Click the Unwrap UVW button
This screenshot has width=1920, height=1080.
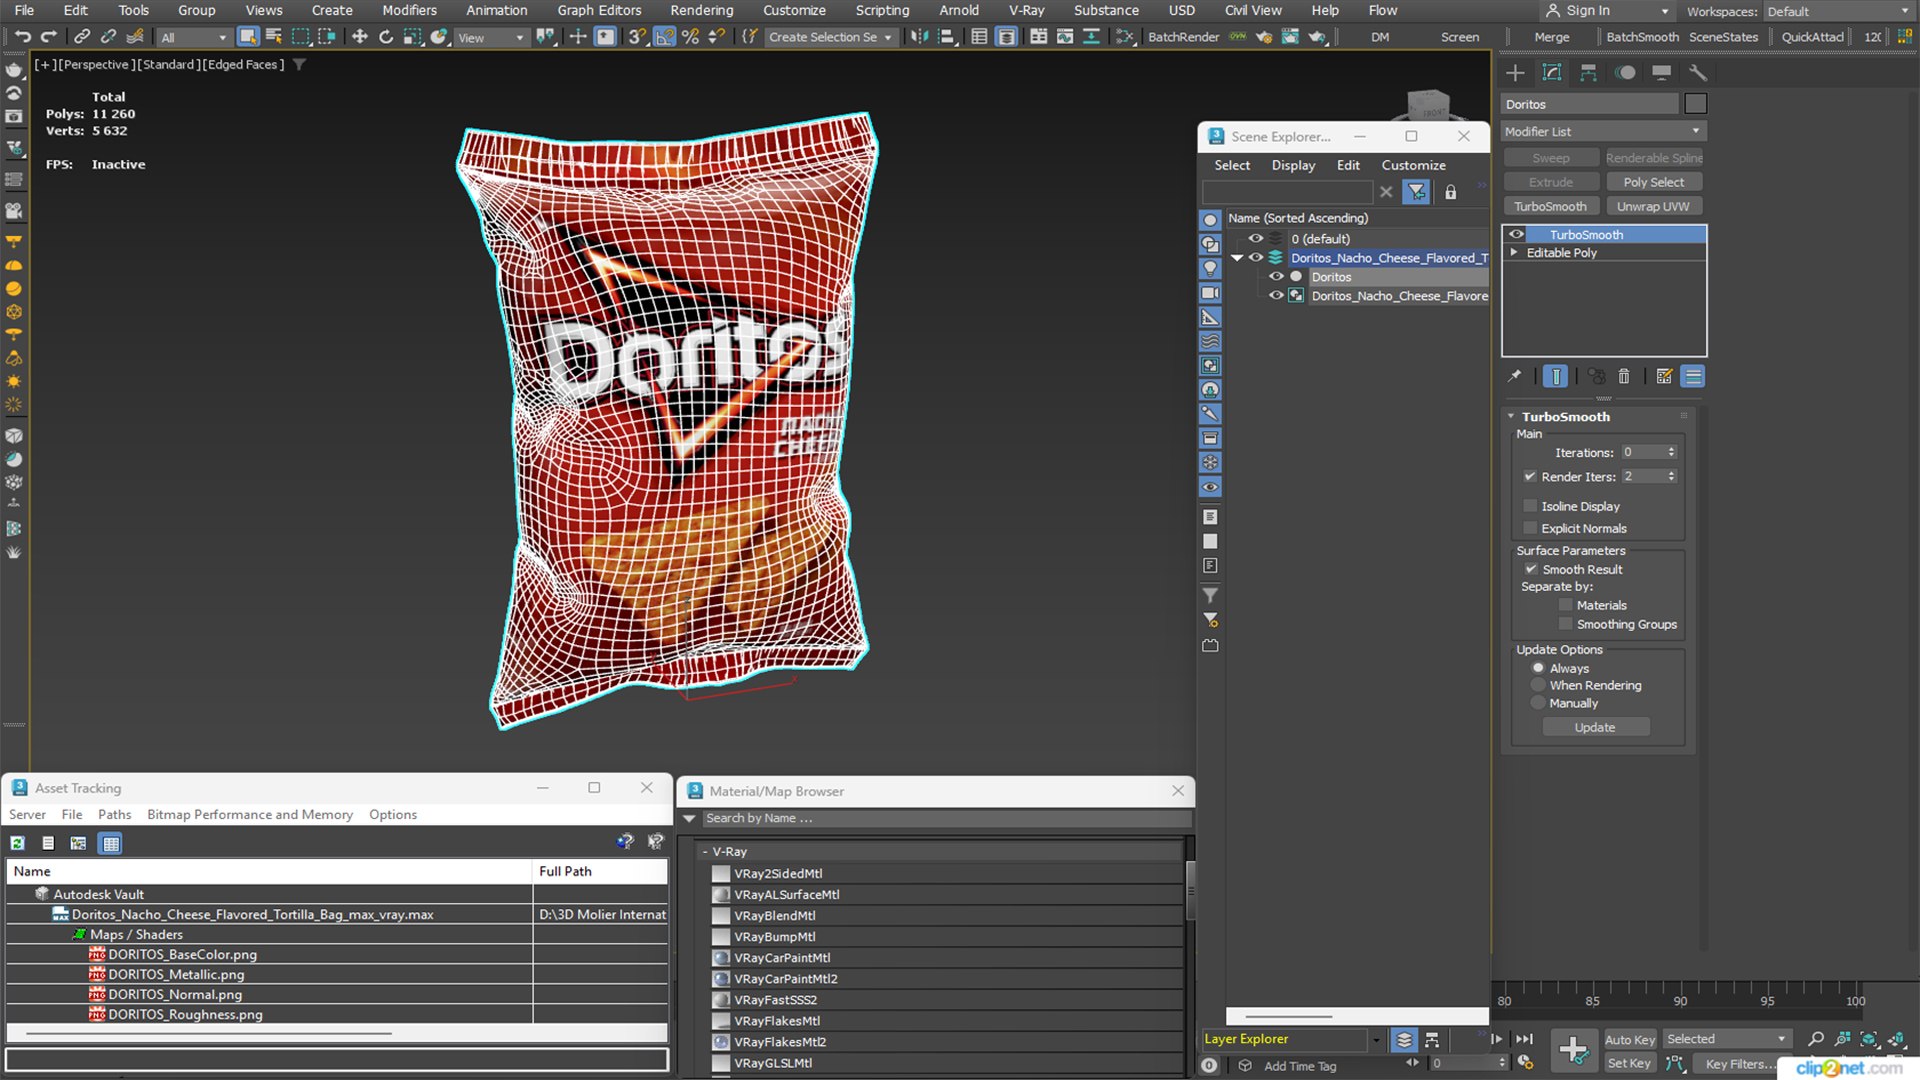click(1654, 206)
